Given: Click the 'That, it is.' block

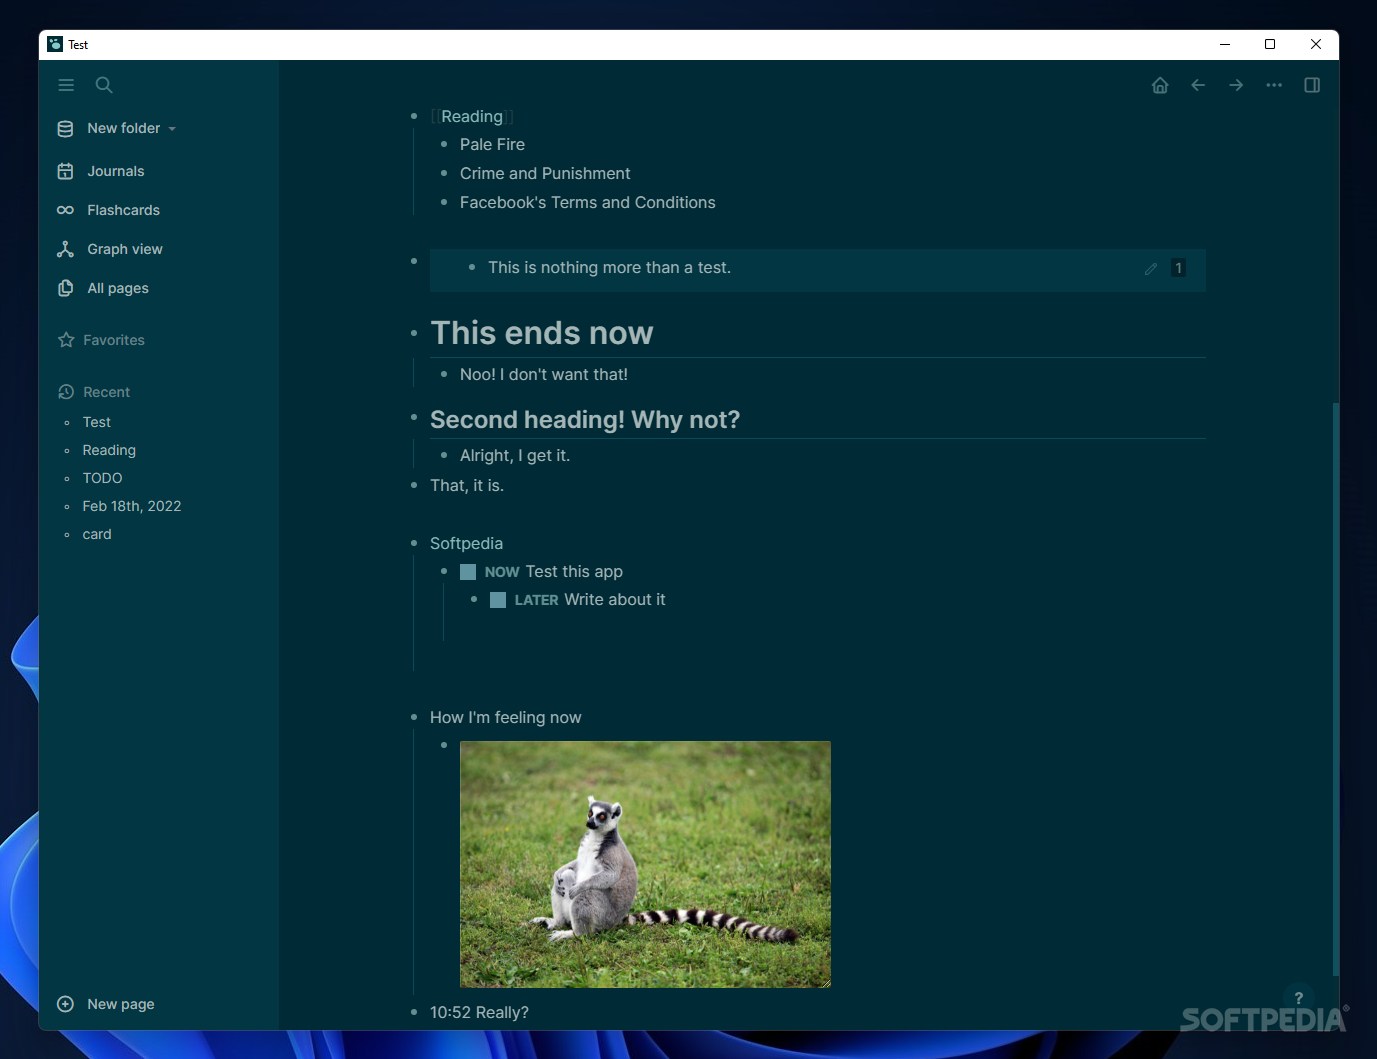Looking at the screenshot, I should click(467, 485).
